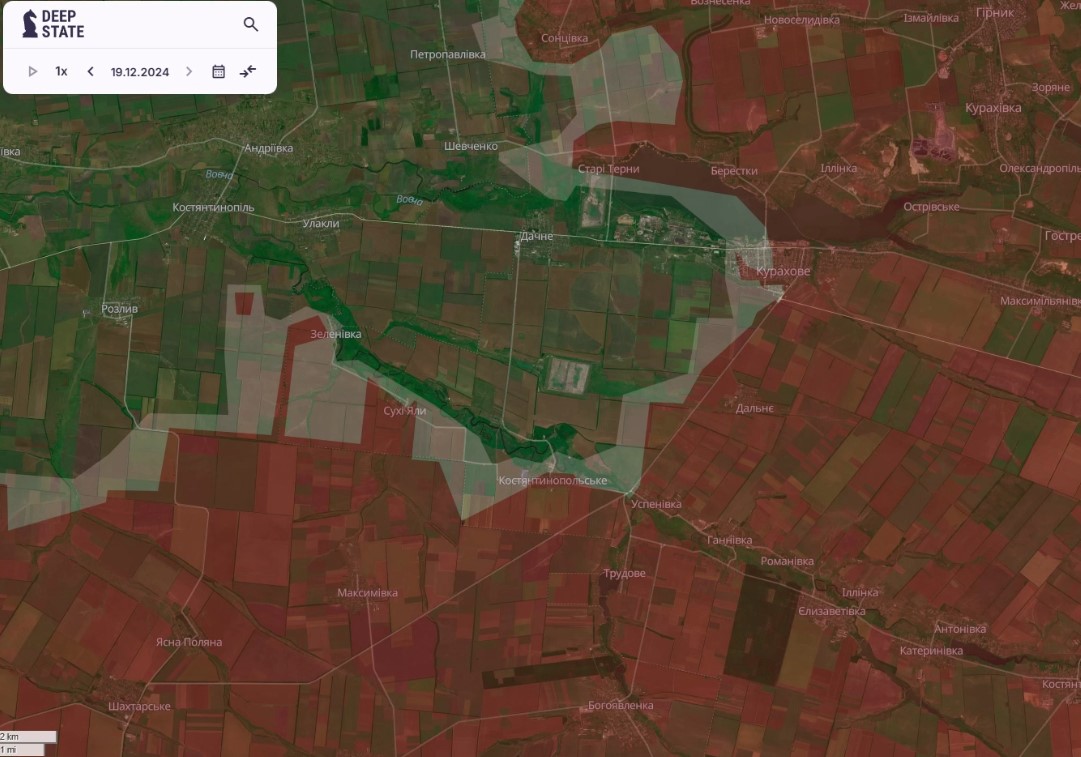This screenshot has width=1081, height=757.
Task: Click the Улакли label
Action: [x=321, y=223]
